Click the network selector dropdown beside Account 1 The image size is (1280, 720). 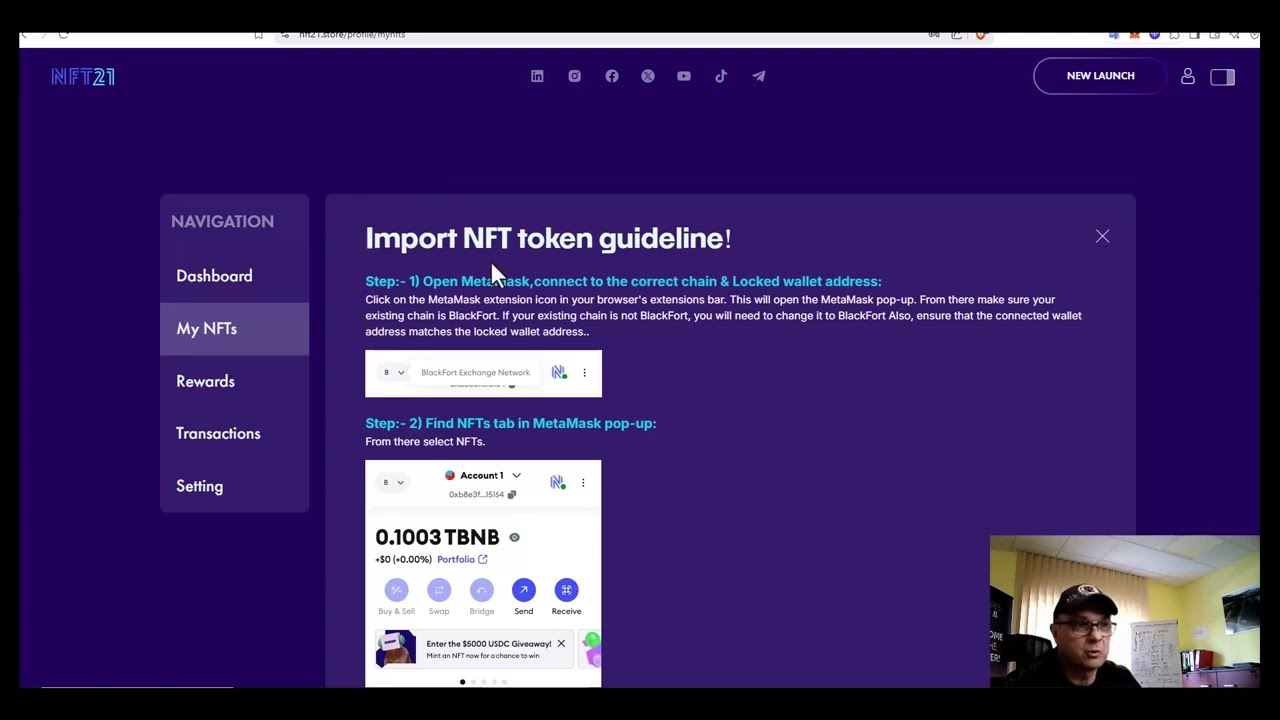point(393,482)
